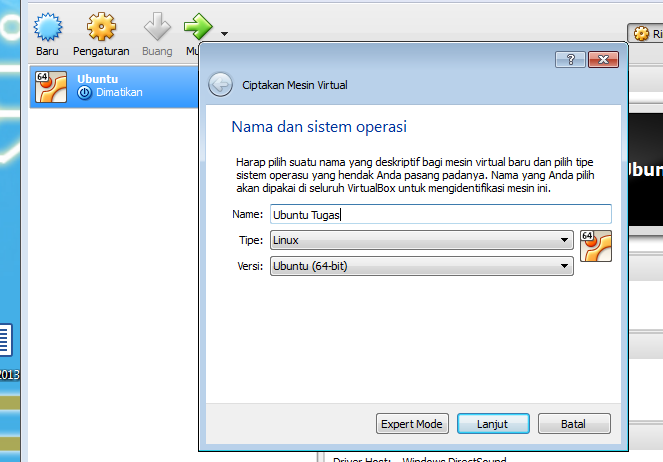
Task: Click the Baru new machine icon
Action: tap(47, 27)
